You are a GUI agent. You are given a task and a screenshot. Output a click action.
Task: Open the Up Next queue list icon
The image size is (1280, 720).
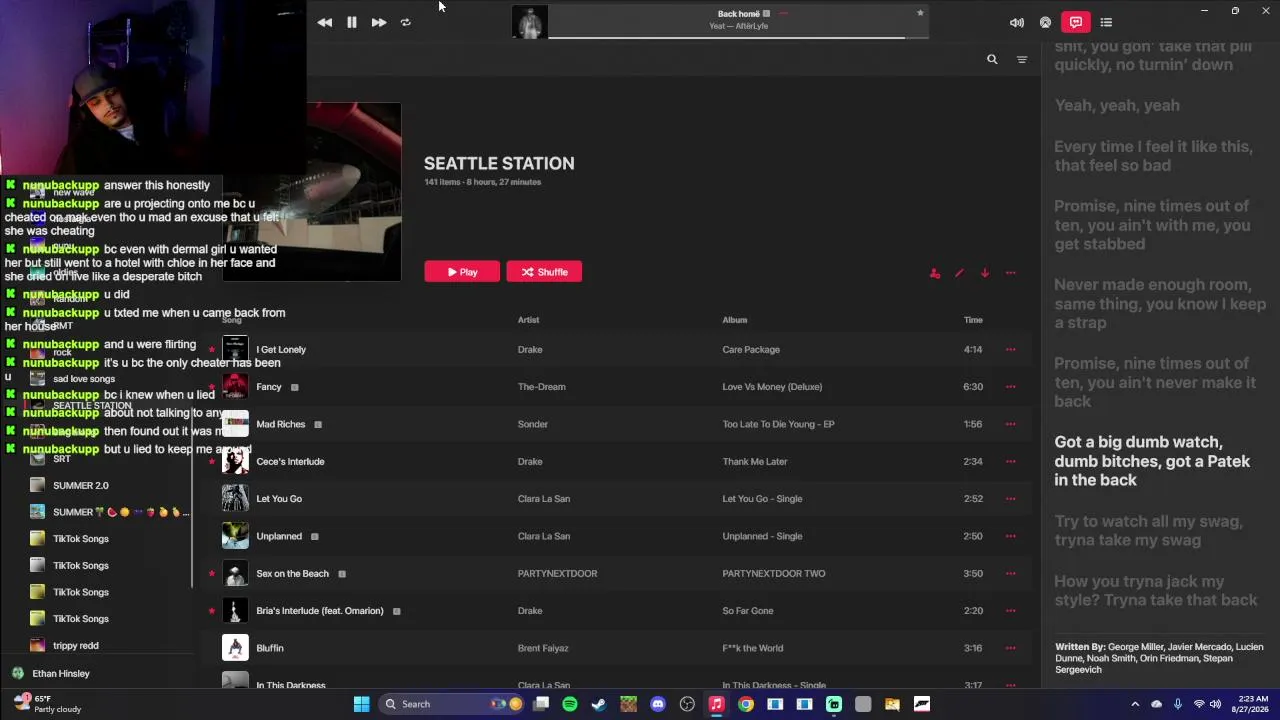point(1106,22)
